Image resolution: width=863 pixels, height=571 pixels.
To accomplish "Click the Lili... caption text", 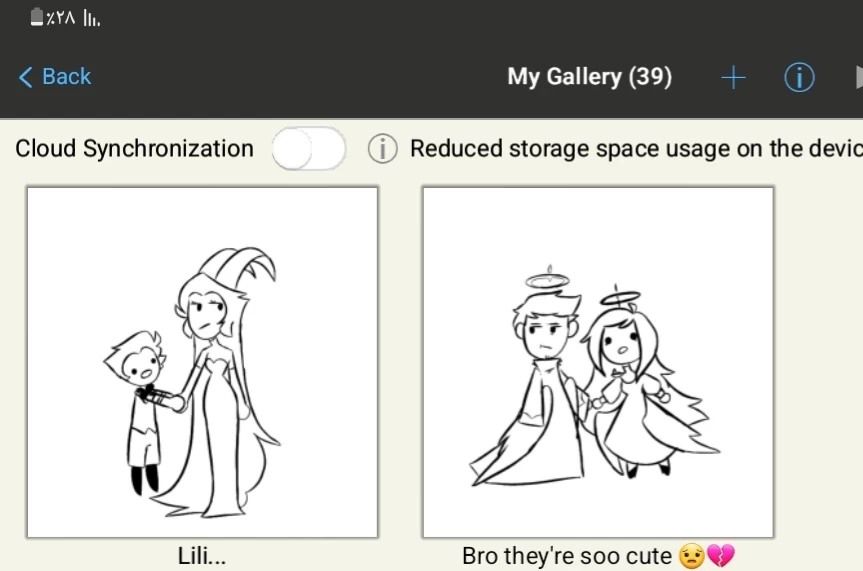I will [x=201, y=556].
